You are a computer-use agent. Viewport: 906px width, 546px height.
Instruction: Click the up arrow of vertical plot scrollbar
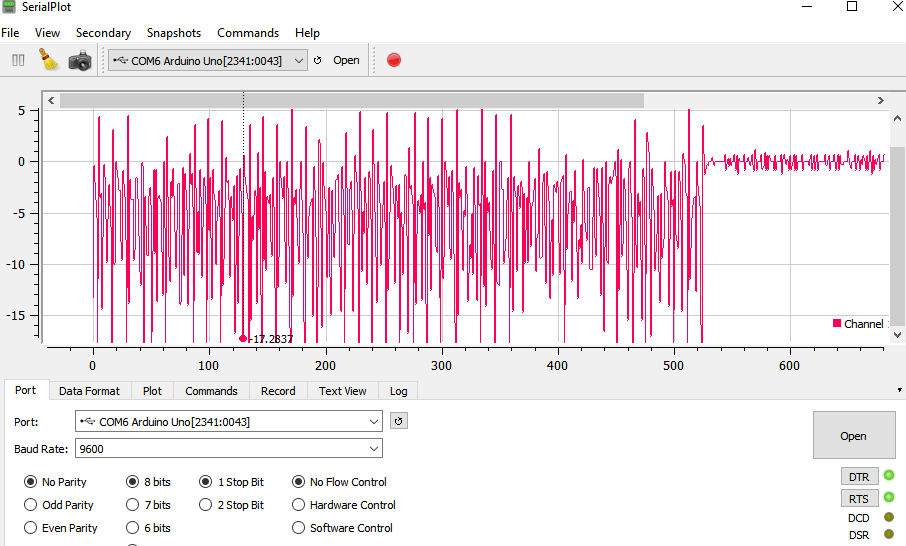(x=897, y=118)
